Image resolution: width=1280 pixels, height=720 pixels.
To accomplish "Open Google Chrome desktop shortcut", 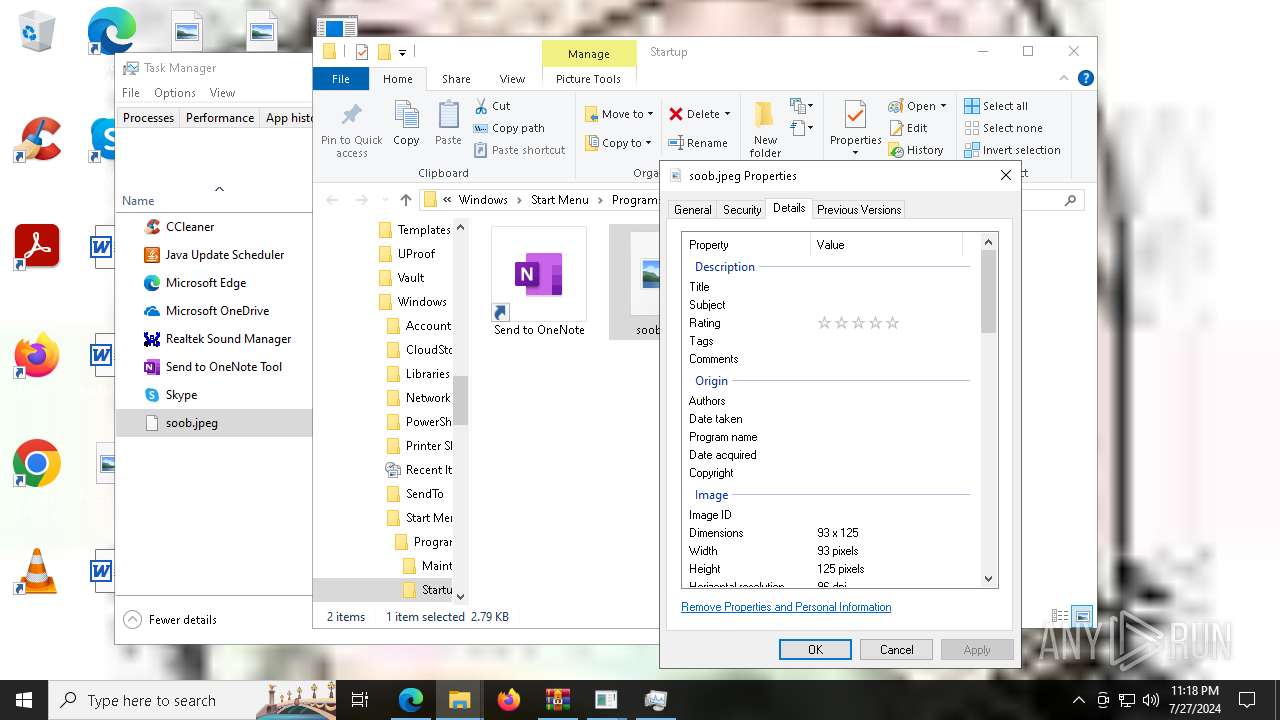I will pos(37,464).
